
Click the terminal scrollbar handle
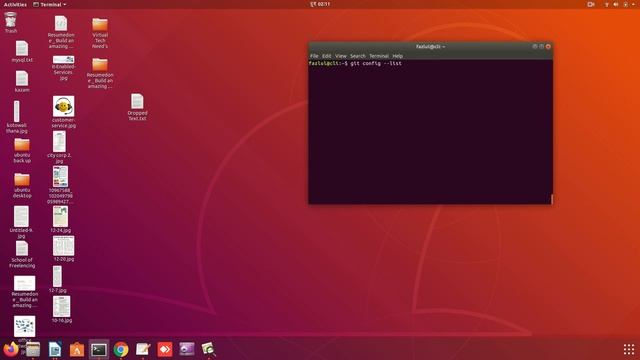[x=552, y=199]
